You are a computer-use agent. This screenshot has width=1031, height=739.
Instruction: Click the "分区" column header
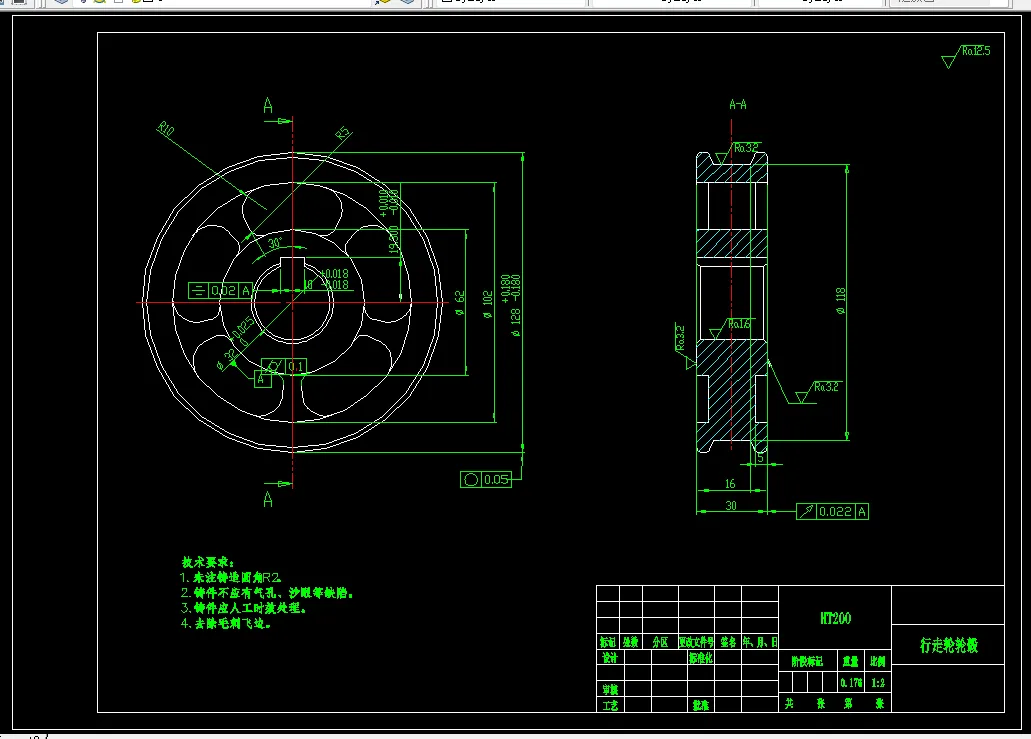660,642
